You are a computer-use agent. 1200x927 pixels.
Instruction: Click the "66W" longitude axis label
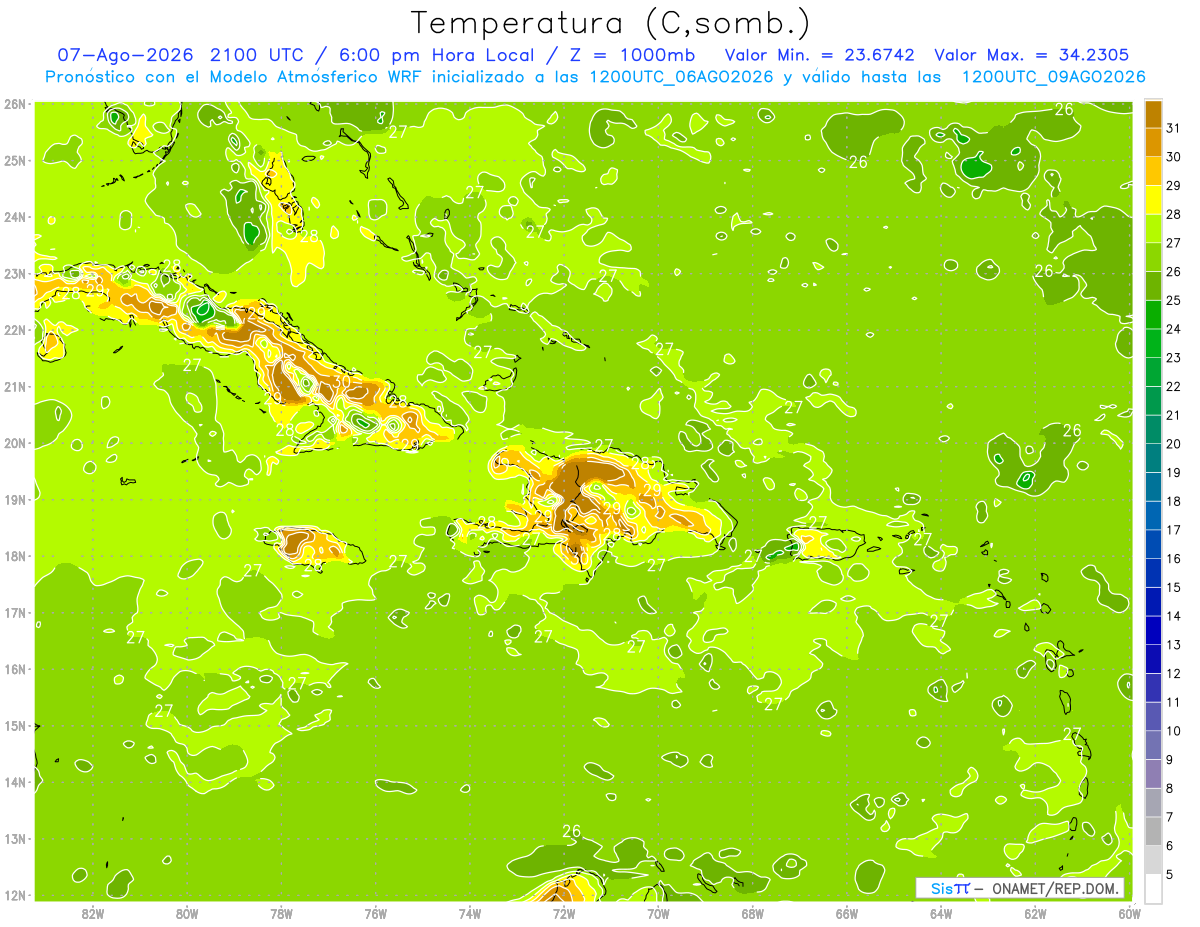tap(847, 914)
